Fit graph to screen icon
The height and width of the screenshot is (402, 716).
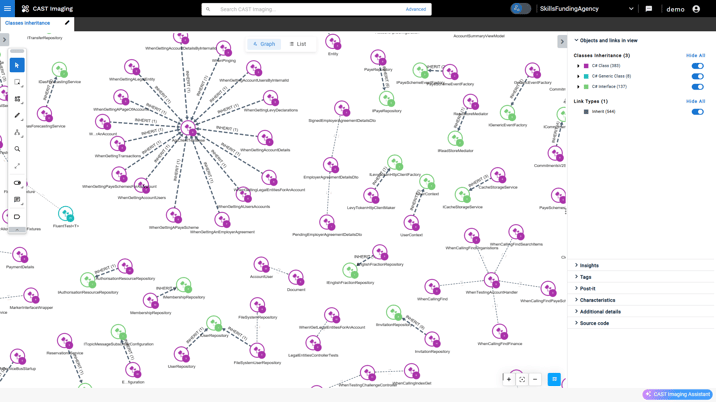point(522,380)
